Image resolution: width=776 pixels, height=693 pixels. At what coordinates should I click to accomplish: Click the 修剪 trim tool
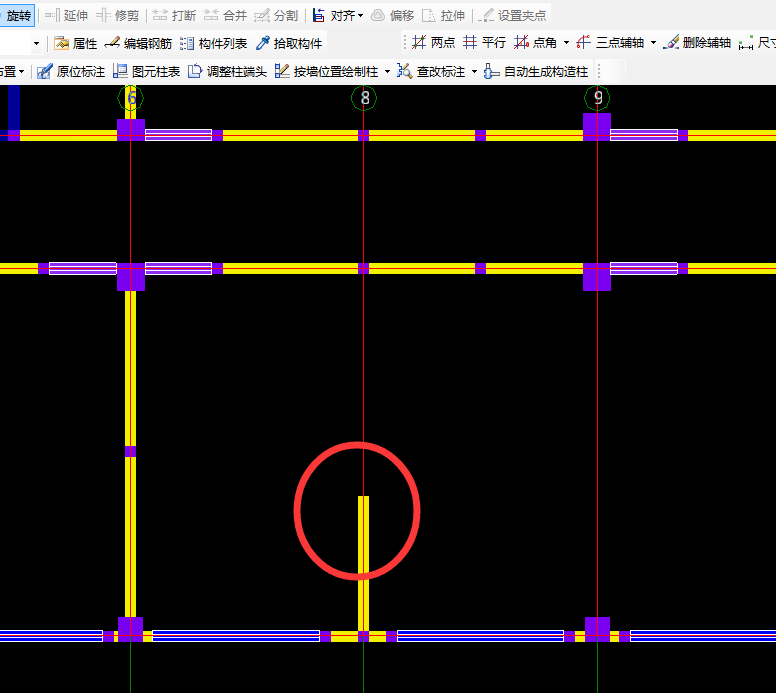[118, 16]
